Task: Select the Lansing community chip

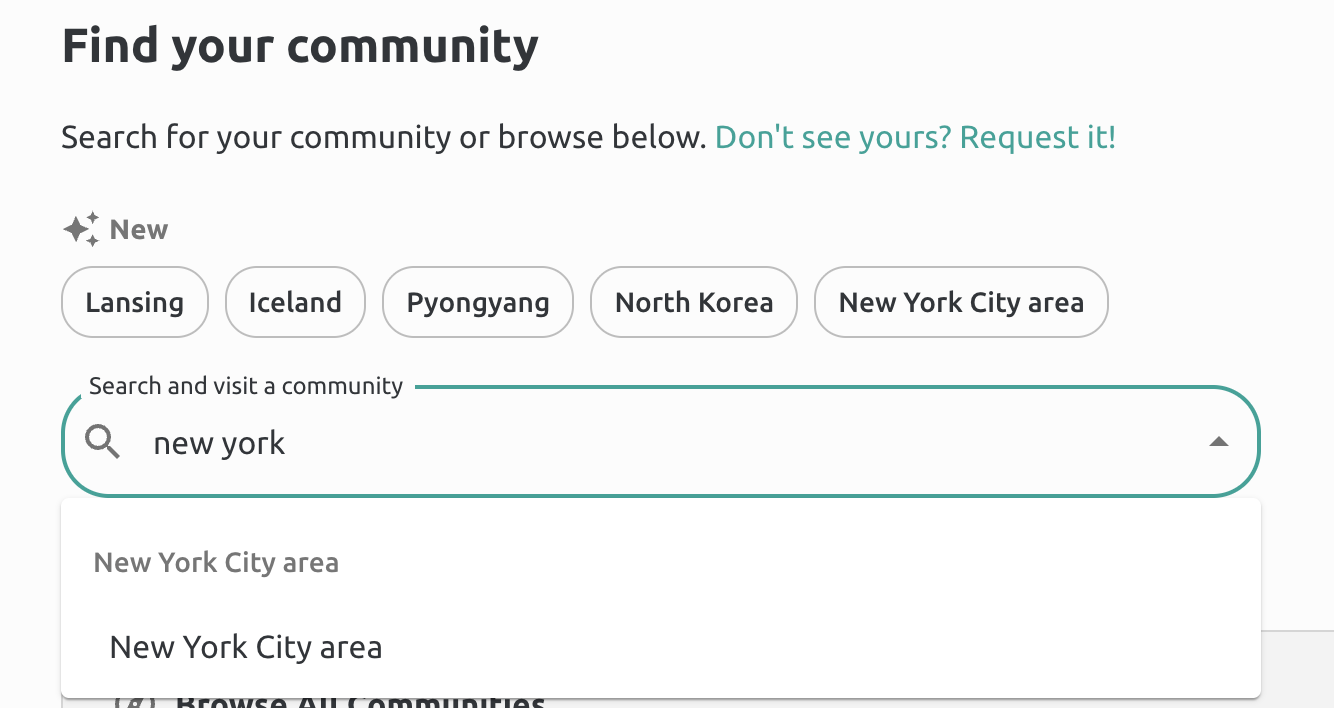Action: 134,302
